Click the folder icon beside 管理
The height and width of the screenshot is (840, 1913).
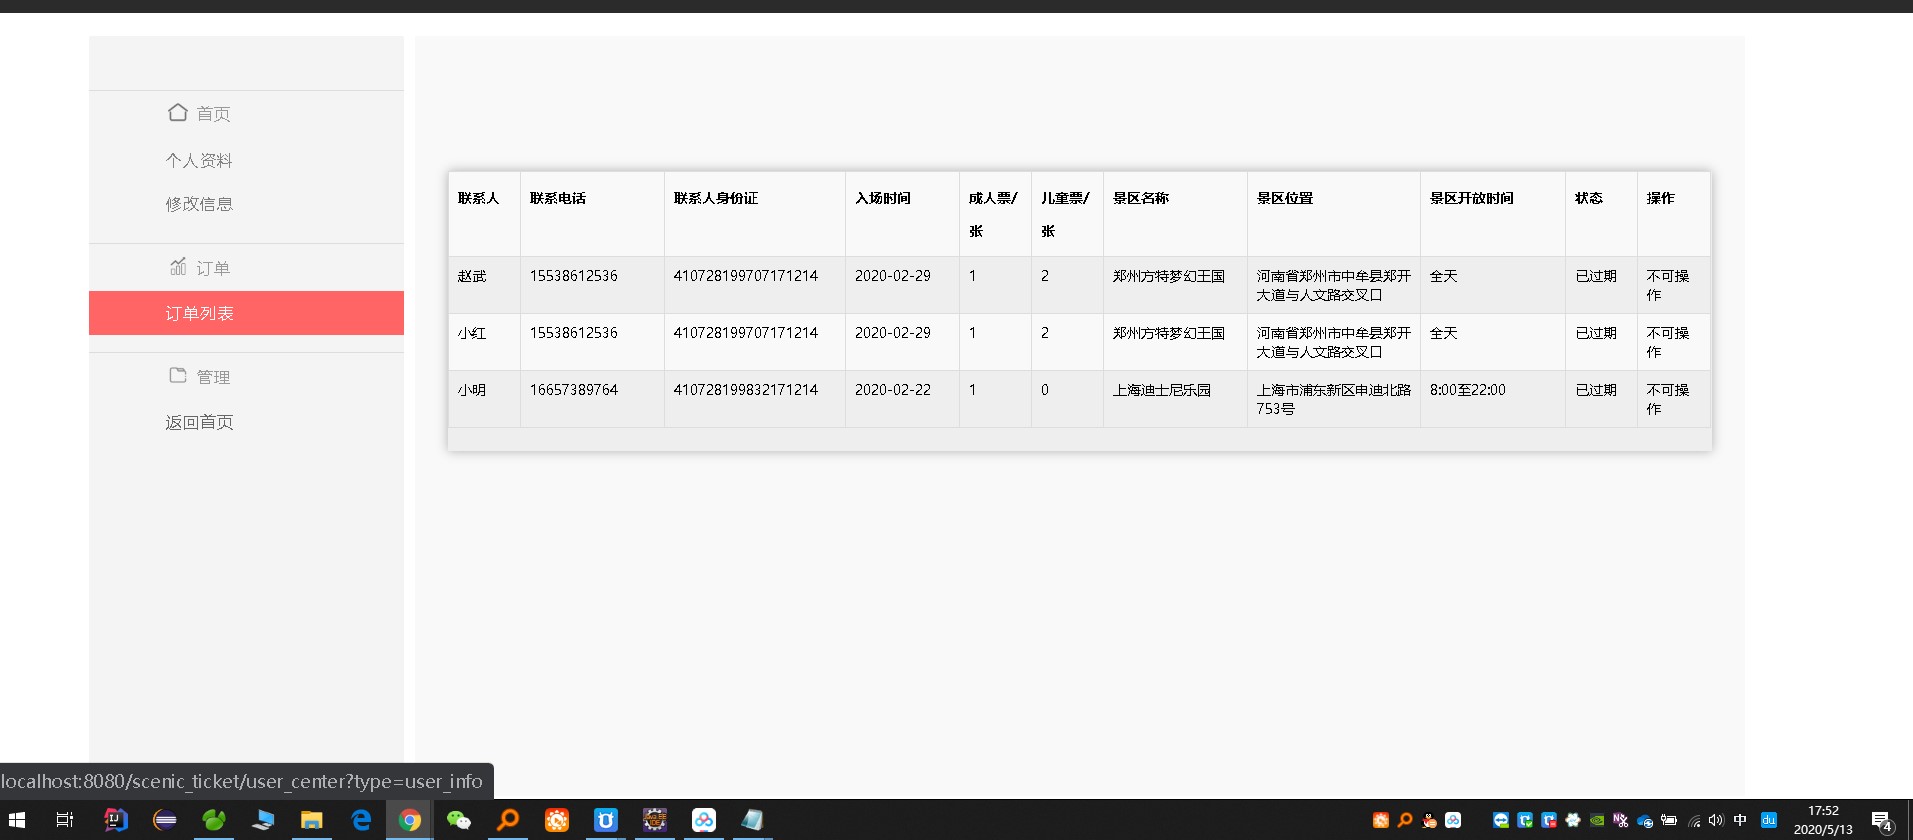(x=178, y=376)
